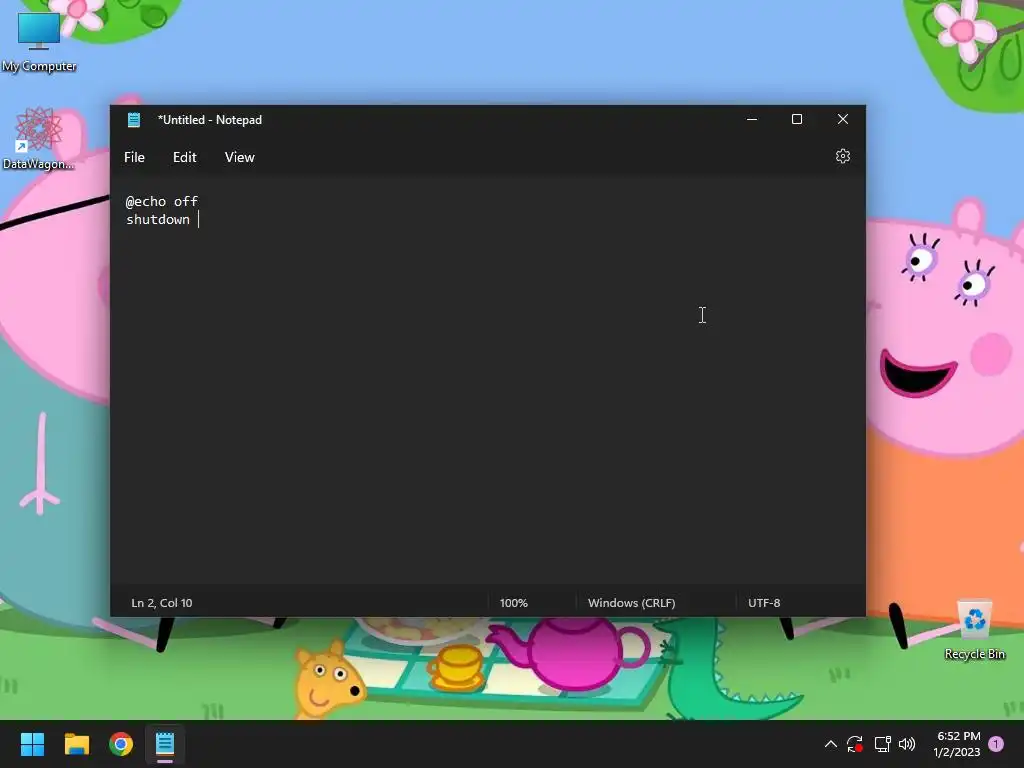This screenshot has height=768, width=1024.
Task: Close the Notepad window
Action: [842, 120]
